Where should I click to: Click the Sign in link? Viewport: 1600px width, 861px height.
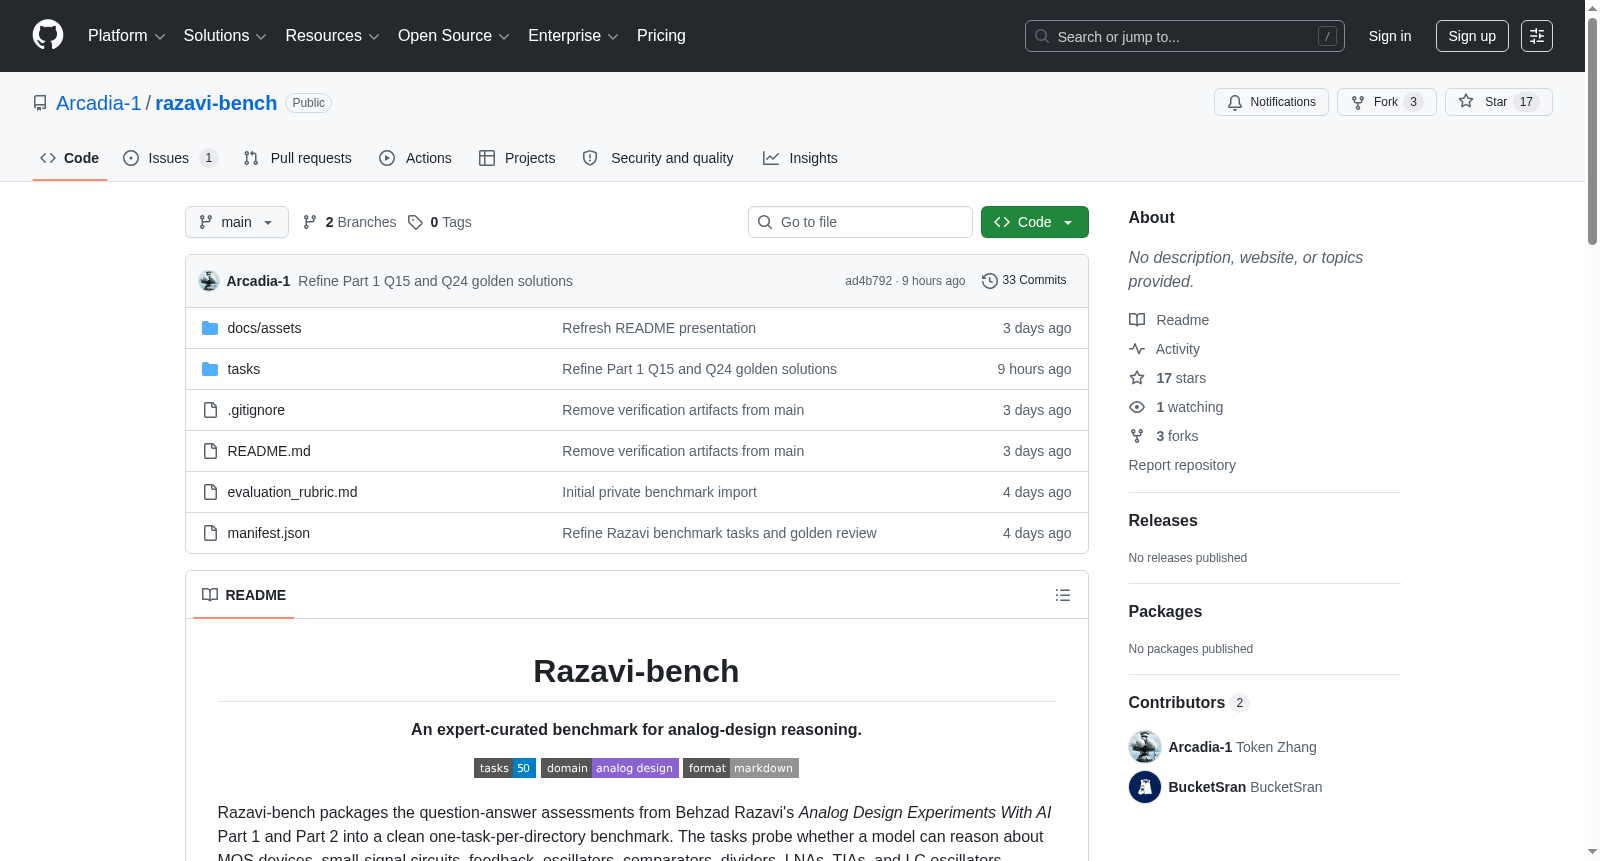tap(1390, 36)
